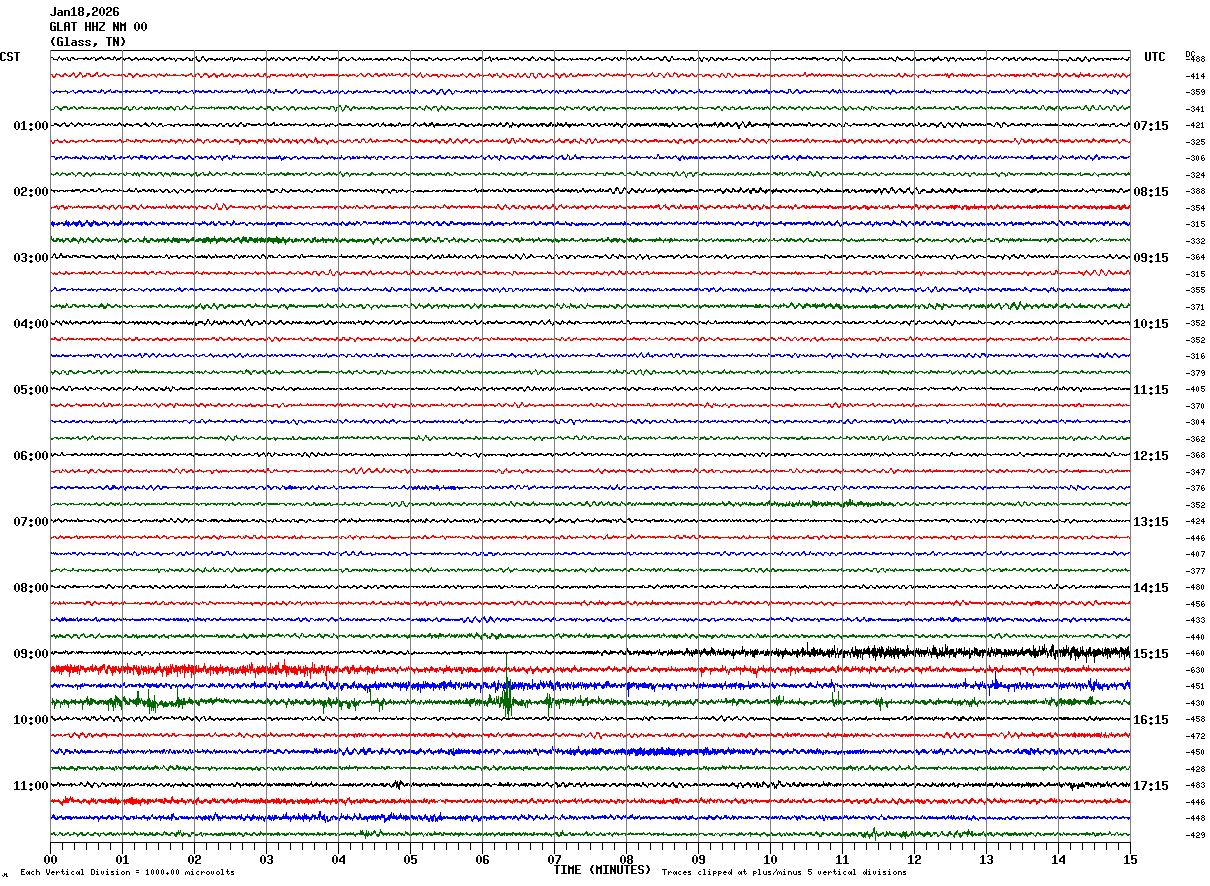The image size is (1210, 886).
Task: Click the CST timezone label
Action: (10, 57)
